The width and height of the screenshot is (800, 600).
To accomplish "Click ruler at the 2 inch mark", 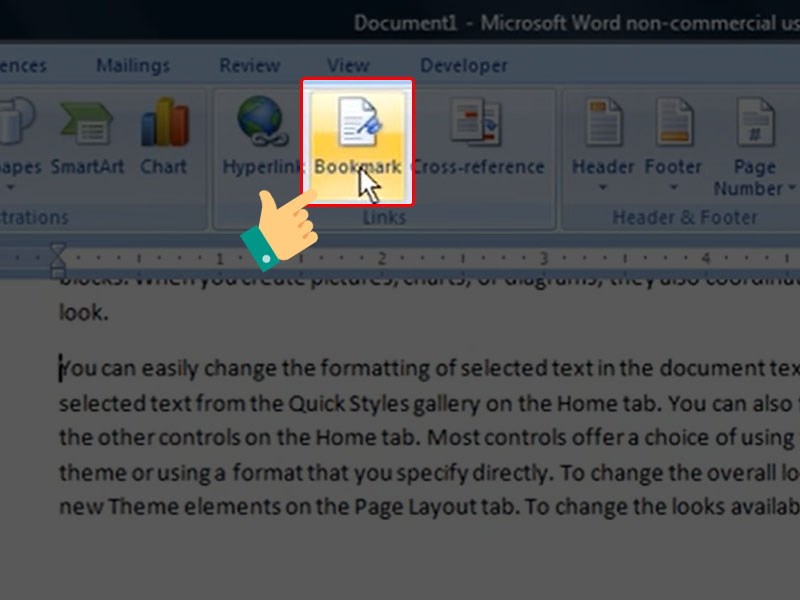I will click(382, 258).
